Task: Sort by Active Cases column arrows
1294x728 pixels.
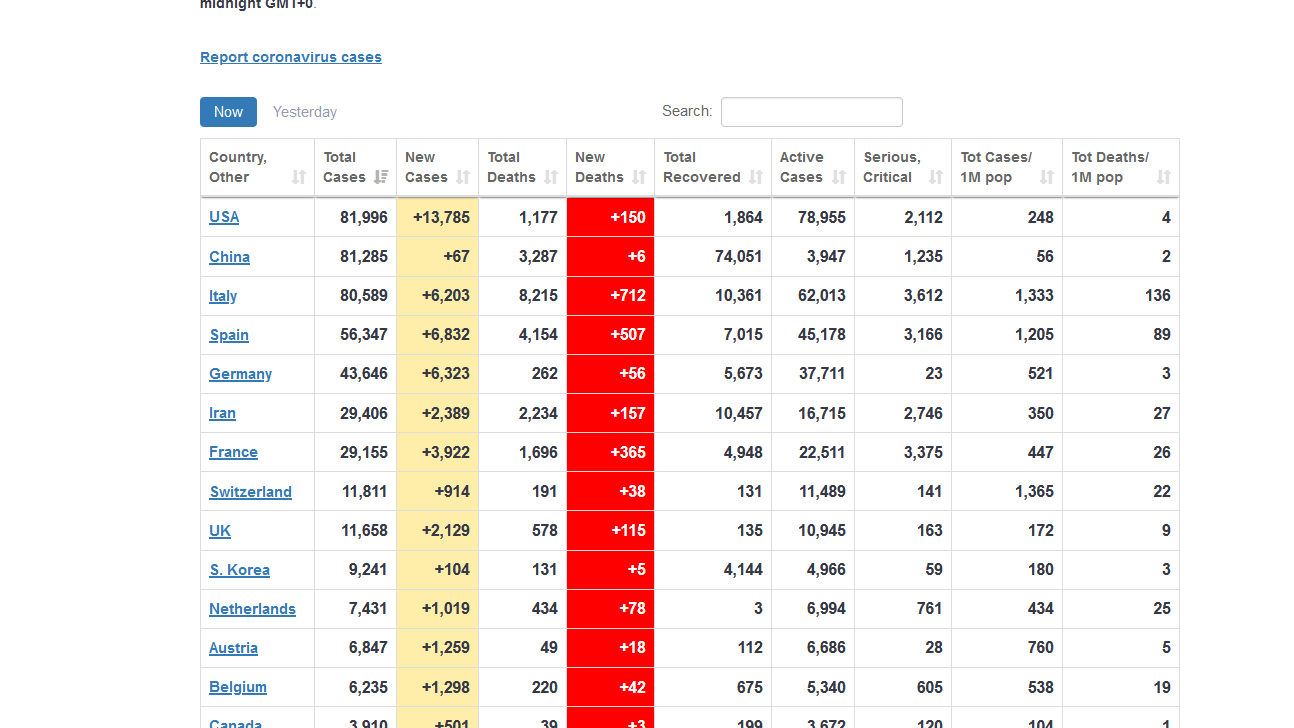Action: point(839,177)
